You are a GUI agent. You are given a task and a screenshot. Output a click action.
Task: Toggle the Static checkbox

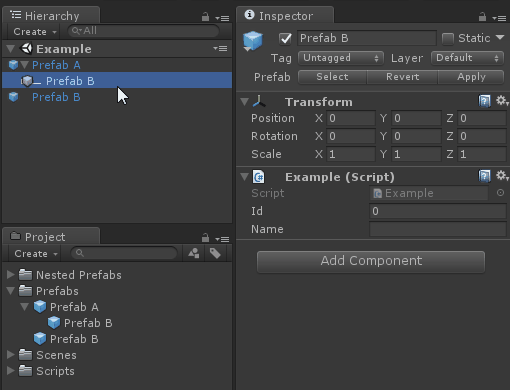tap(448, 39)
